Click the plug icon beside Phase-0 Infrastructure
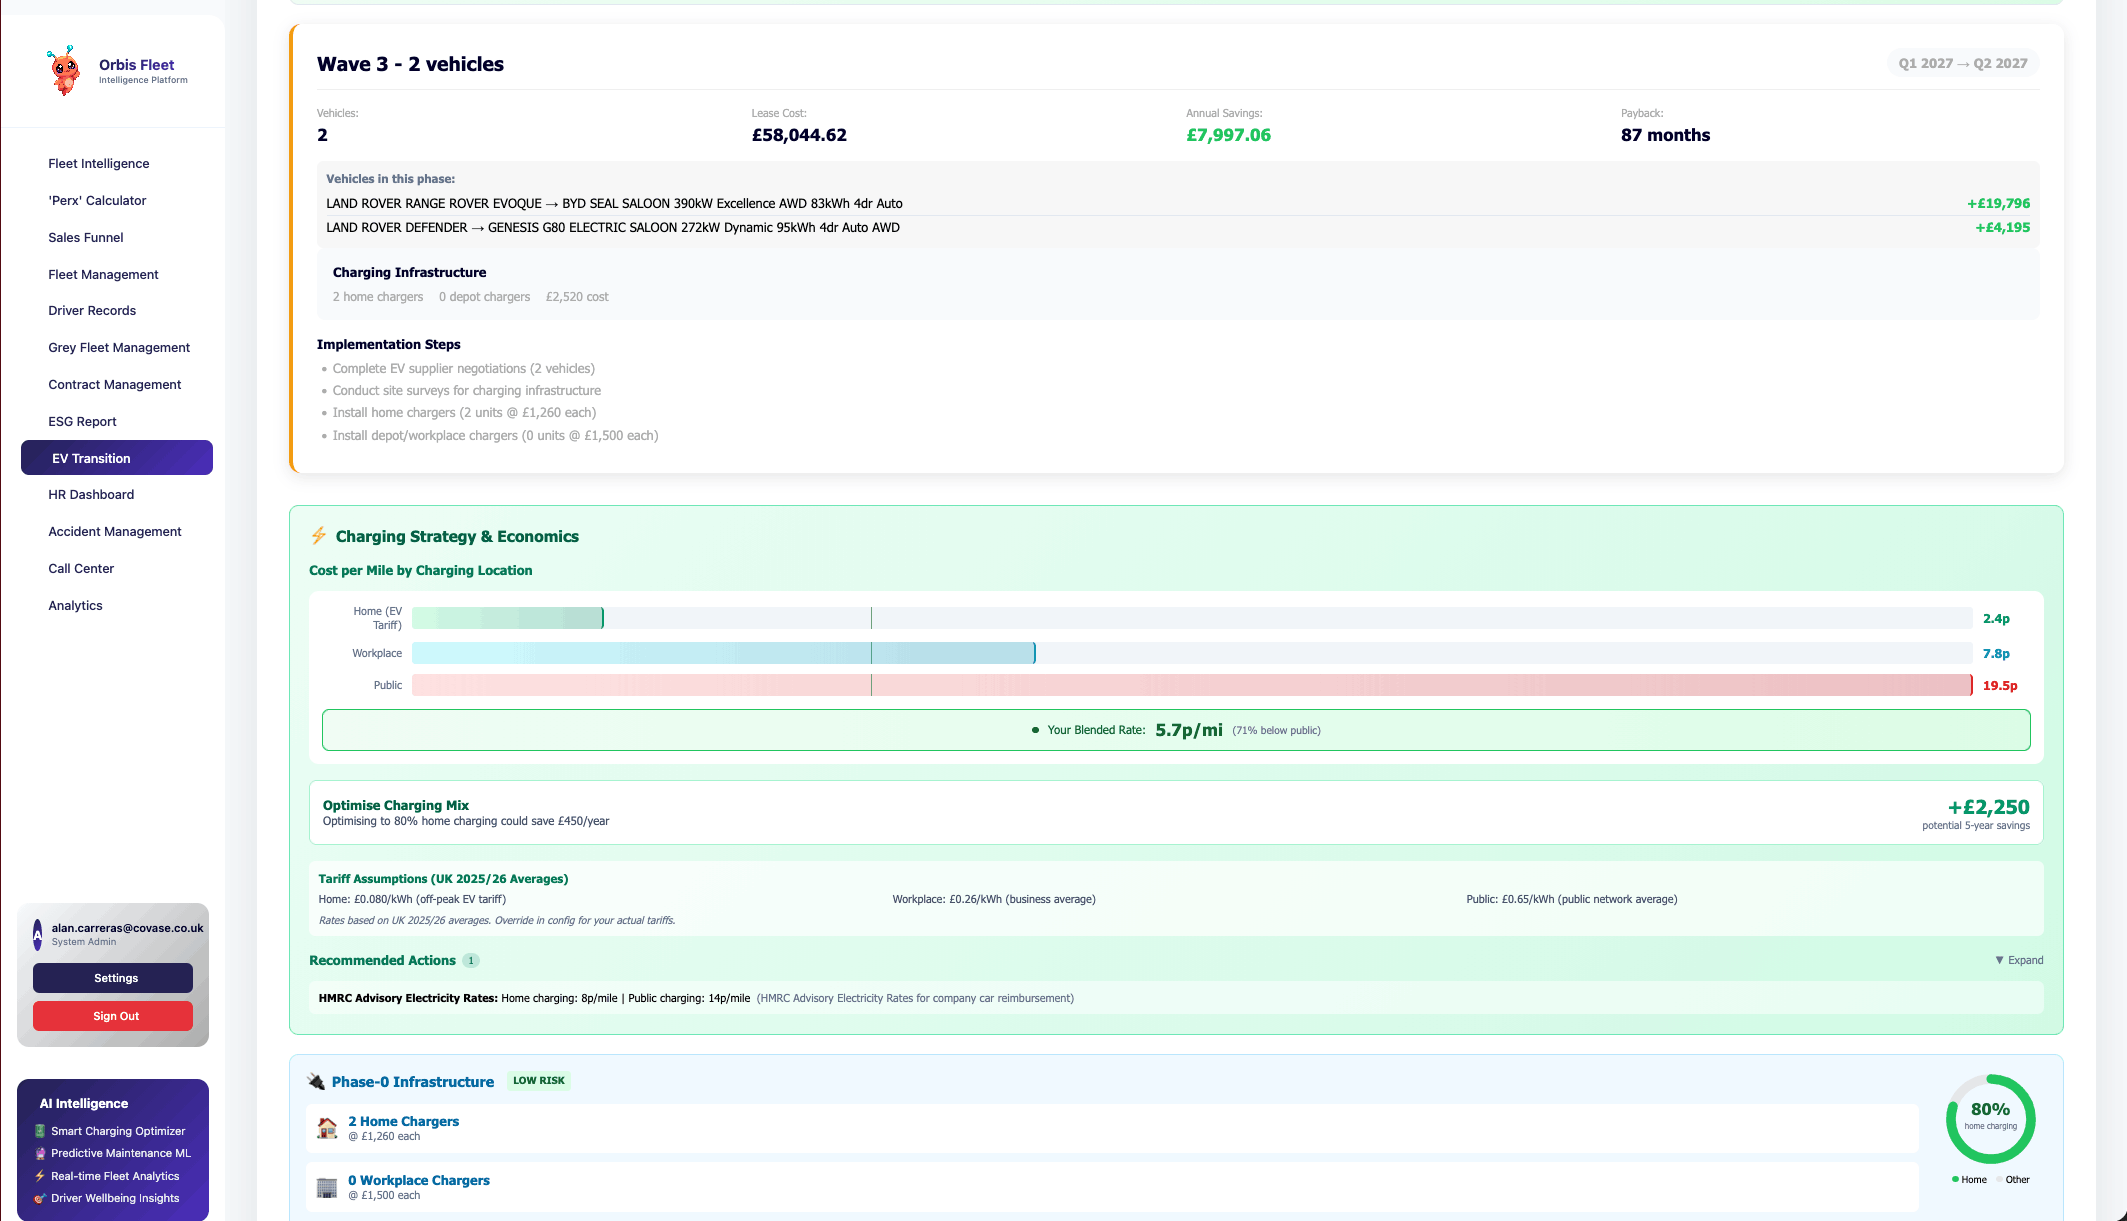This screenshot has width=2127, height=1221. tap(316, 1081)
